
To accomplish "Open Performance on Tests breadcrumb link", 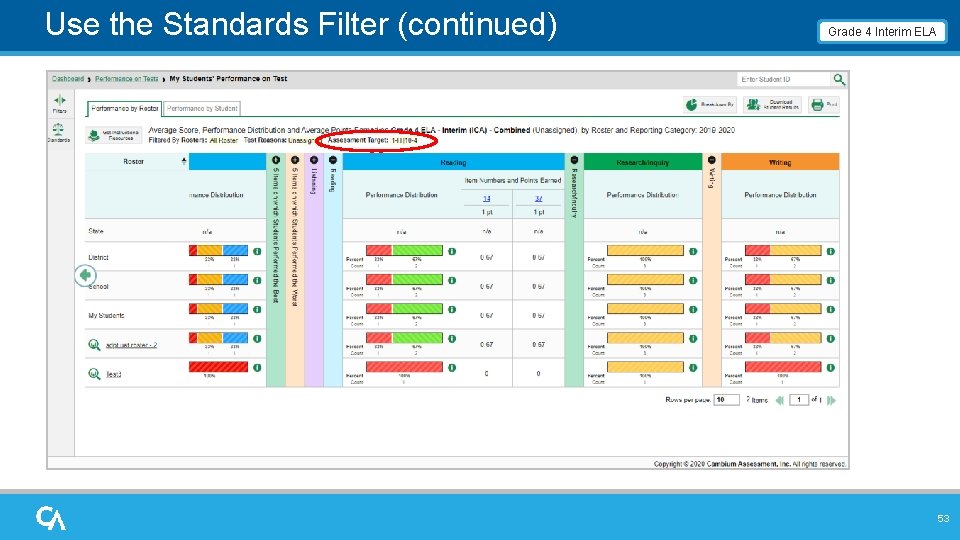I will coord(127,78).
